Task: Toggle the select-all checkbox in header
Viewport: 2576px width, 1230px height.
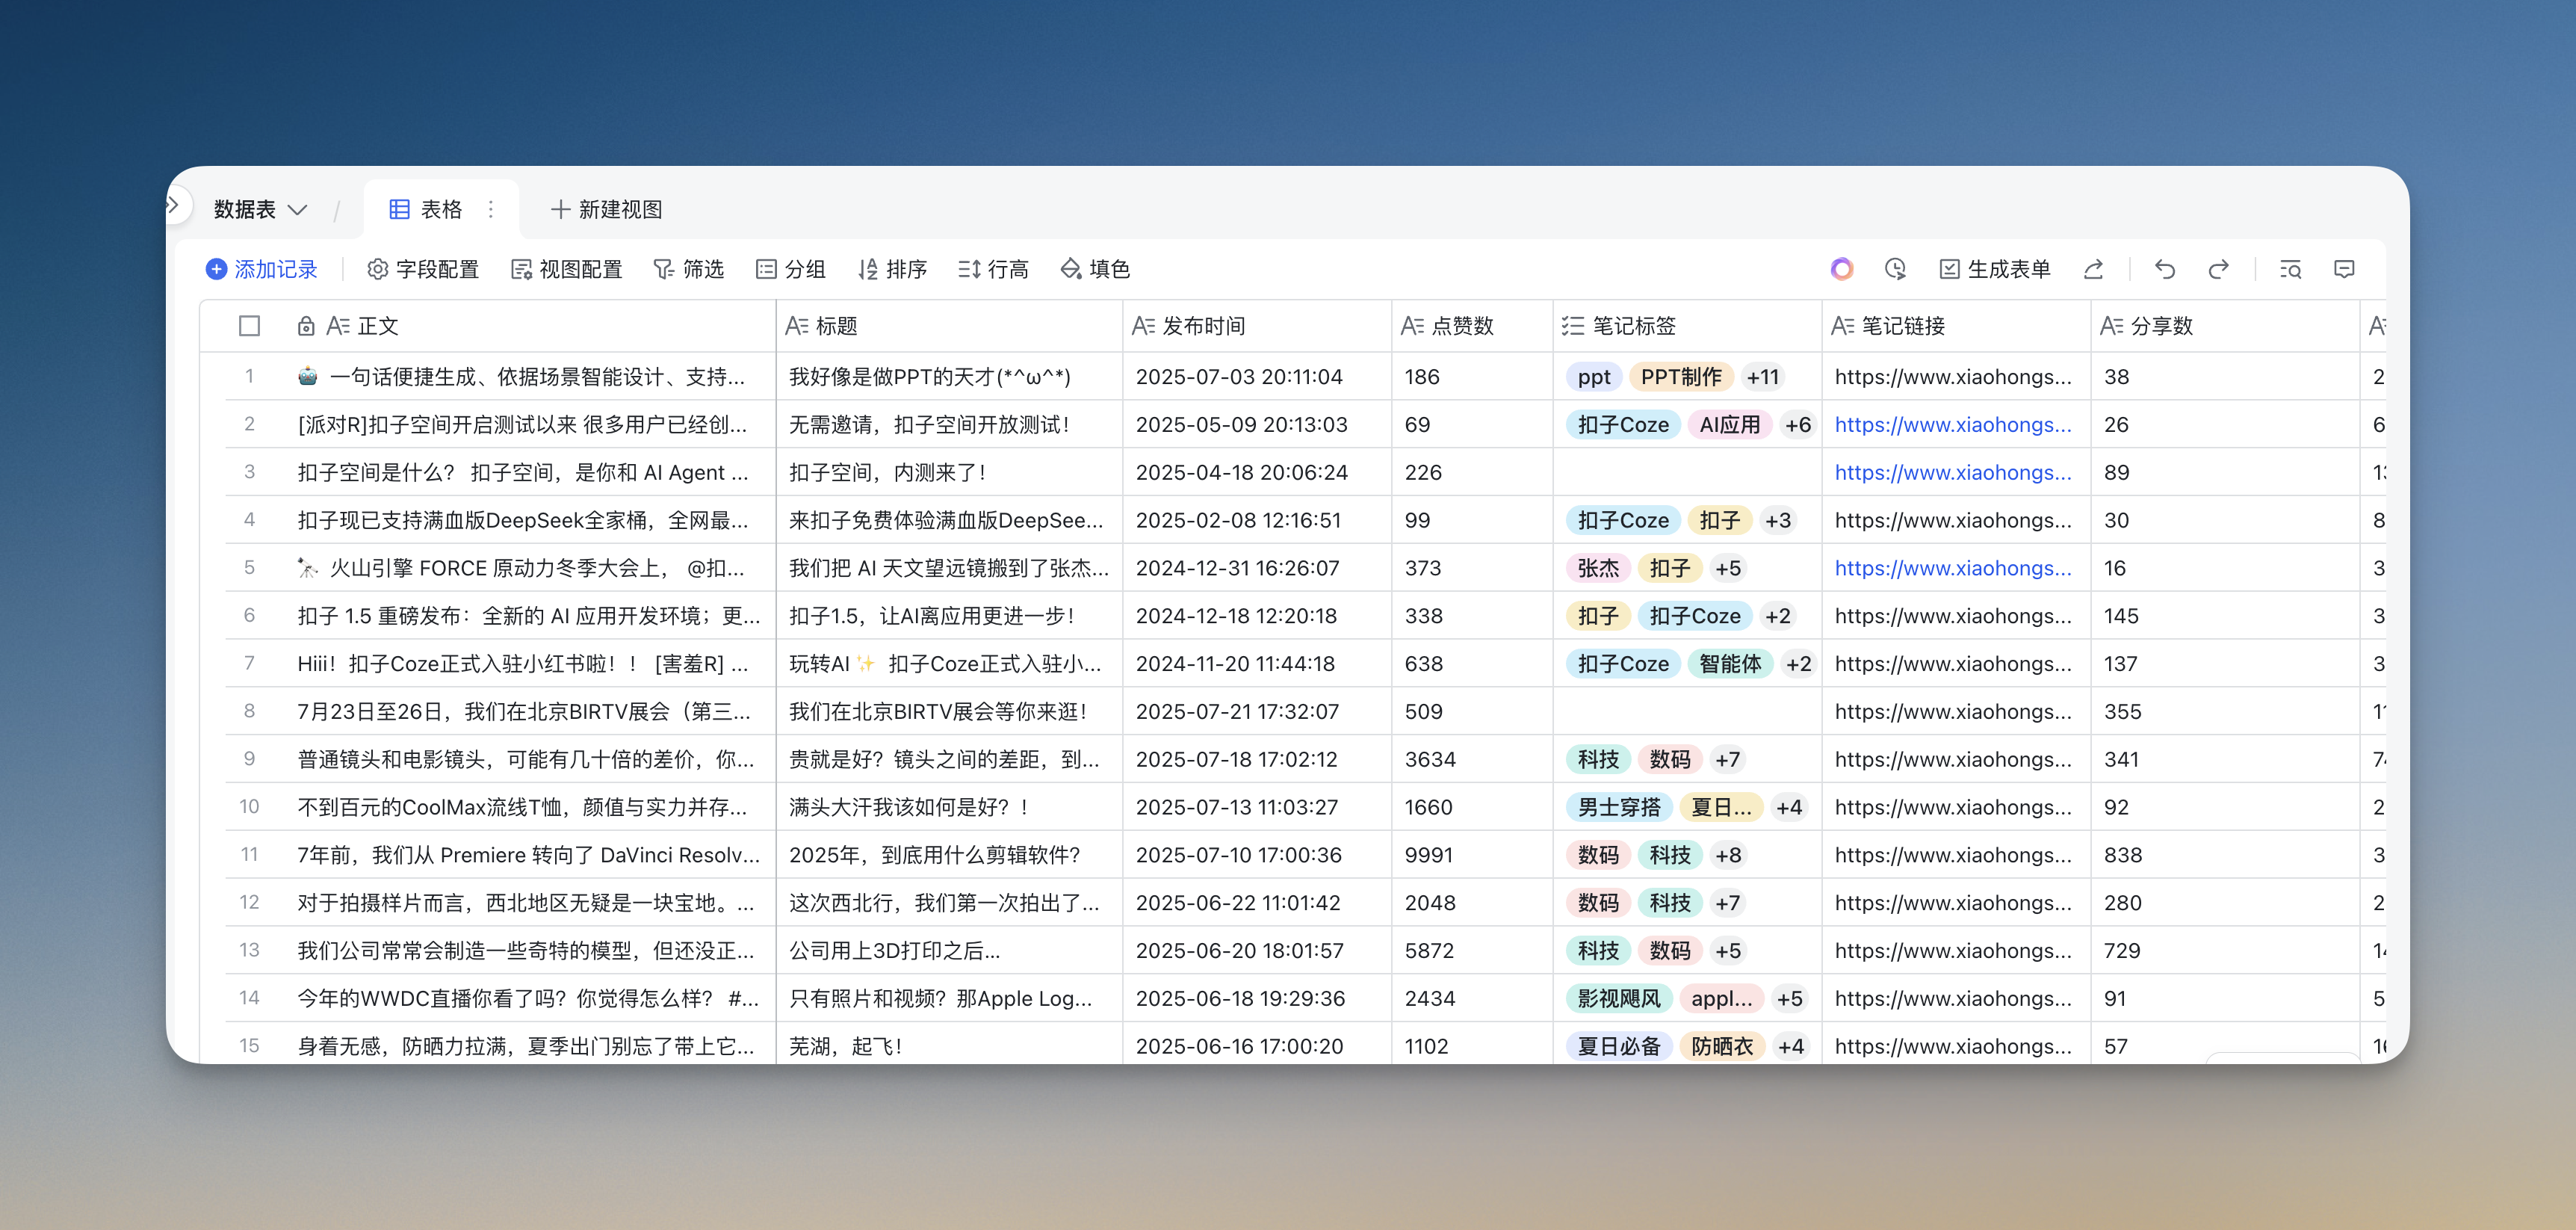Action: pyautogui.click(x=250, y=326)
